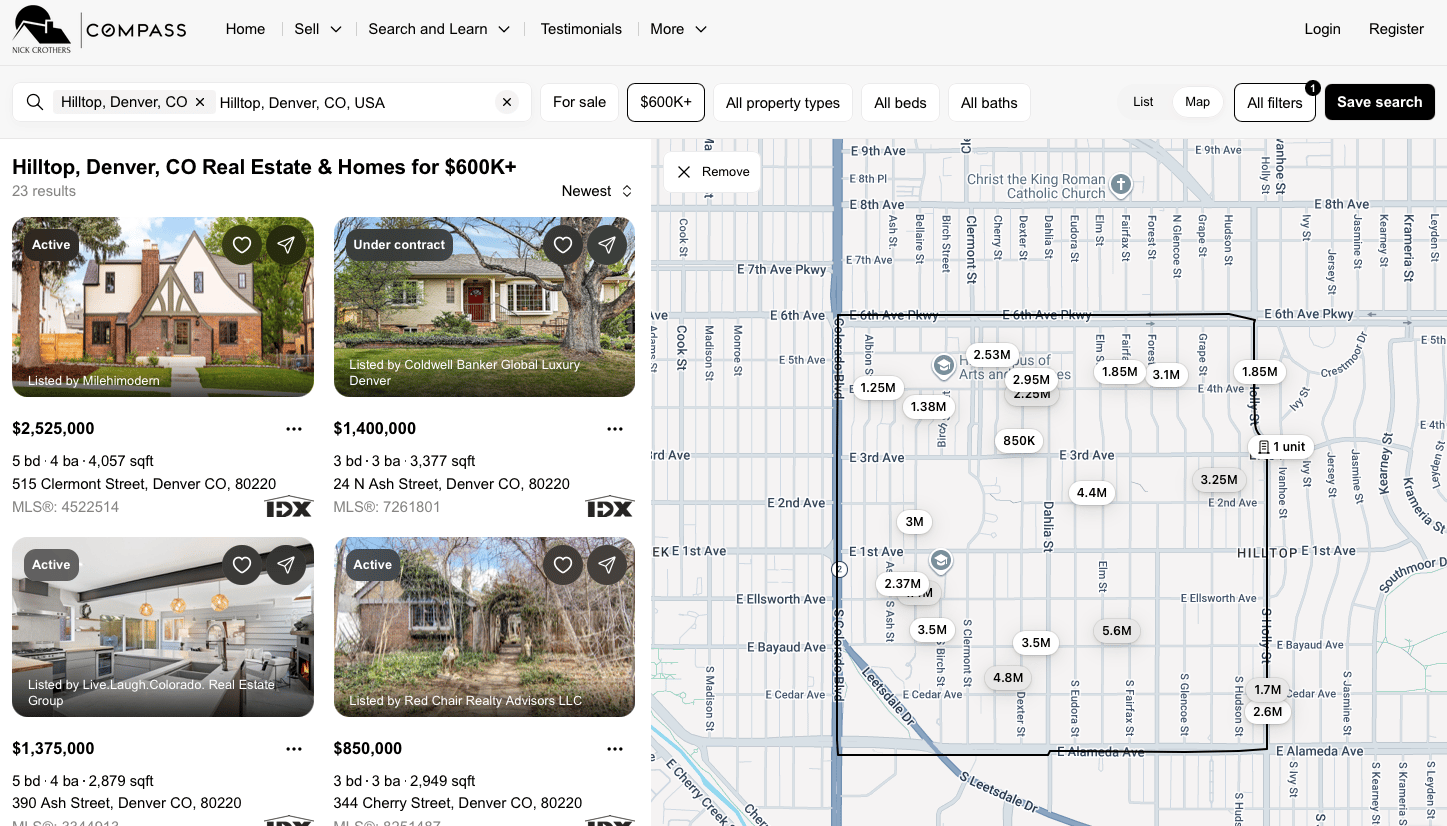Open the $600K+ price filter
This screenshot has height=826, width=1447.
click(666, 102)
